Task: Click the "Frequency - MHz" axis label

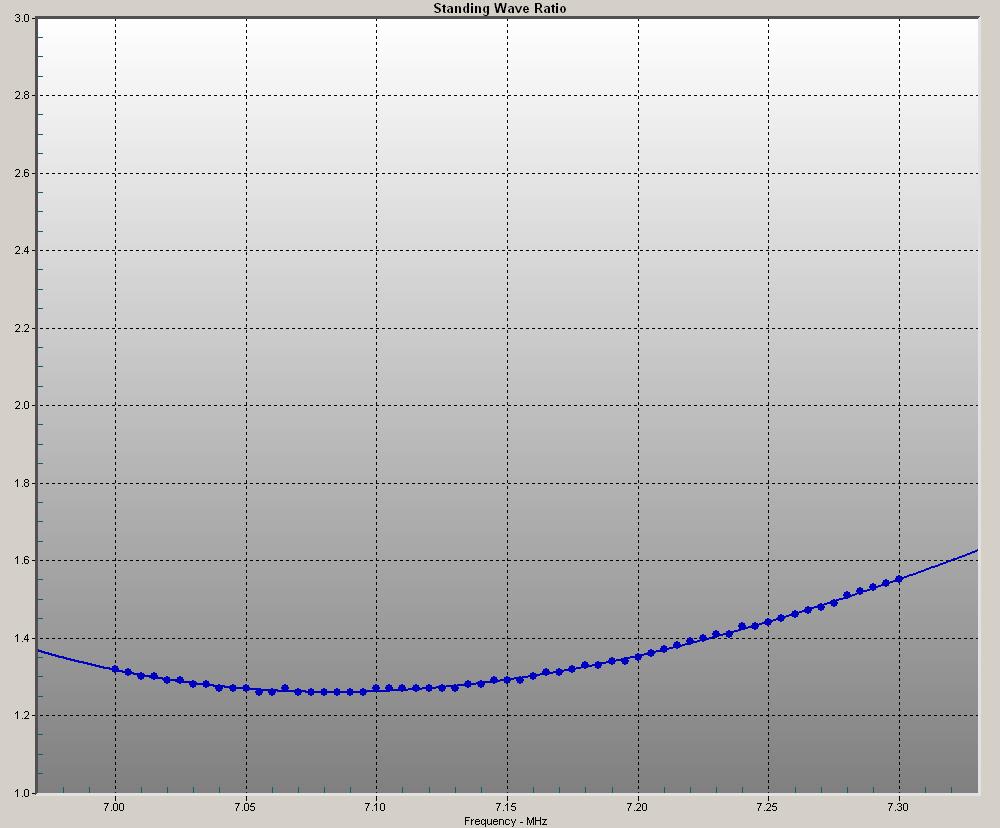Action: 505,821
